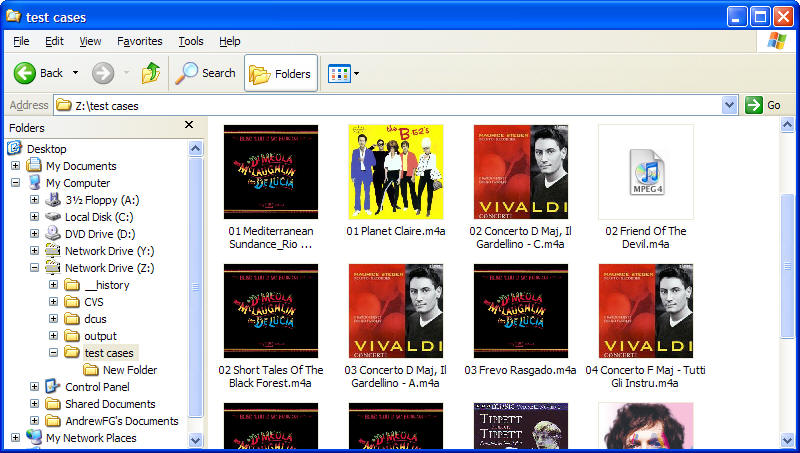Select the CVS folder icon
This screenshot has height=453, width=800.
point(72,302)
